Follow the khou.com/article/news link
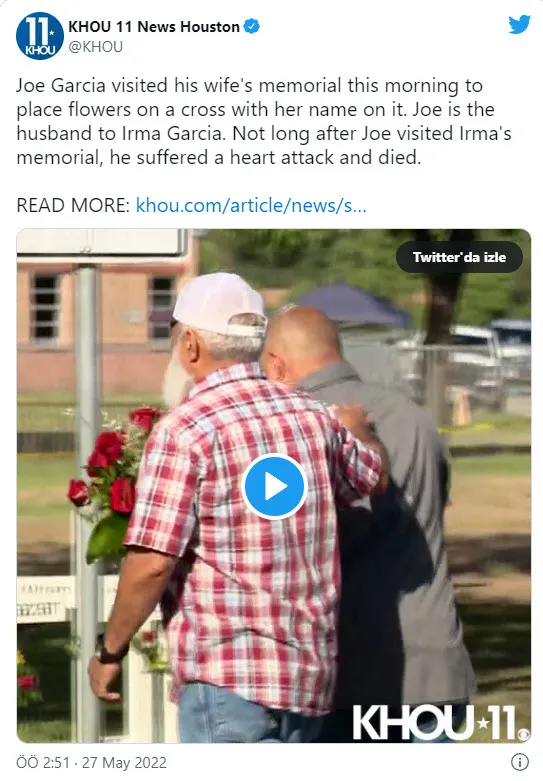Image resolution: width=543 pixels, height=781 pixels. click(251, 205)
